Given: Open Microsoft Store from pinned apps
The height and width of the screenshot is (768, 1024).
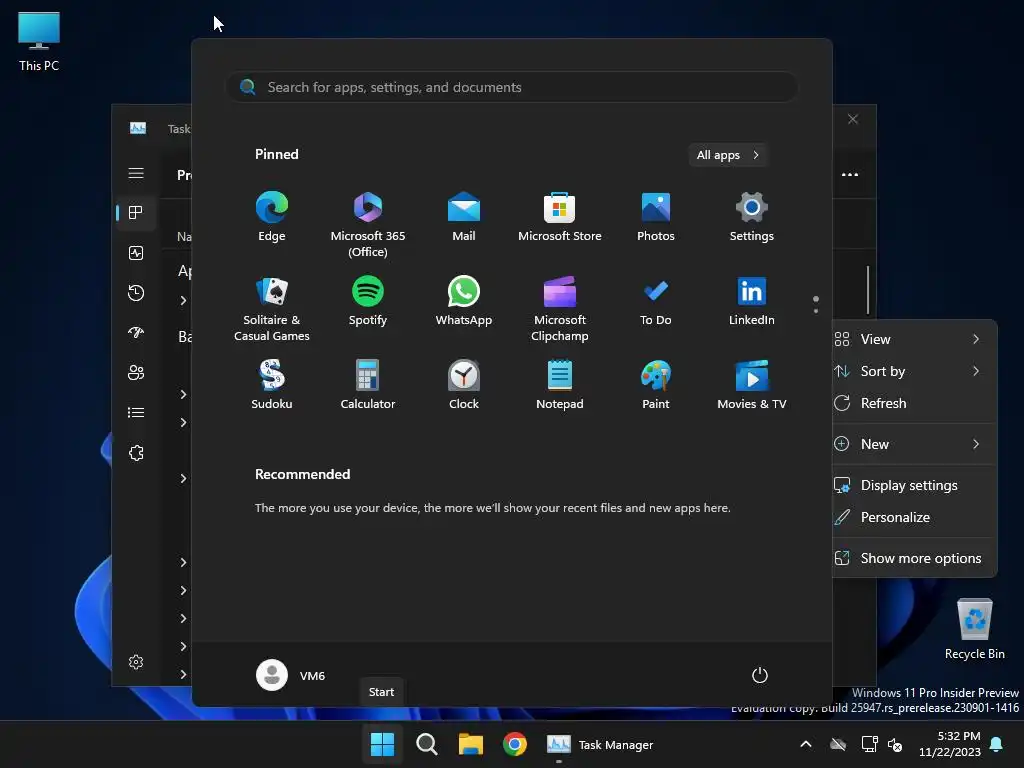Looking at the screenshot, I should point(560,217).
